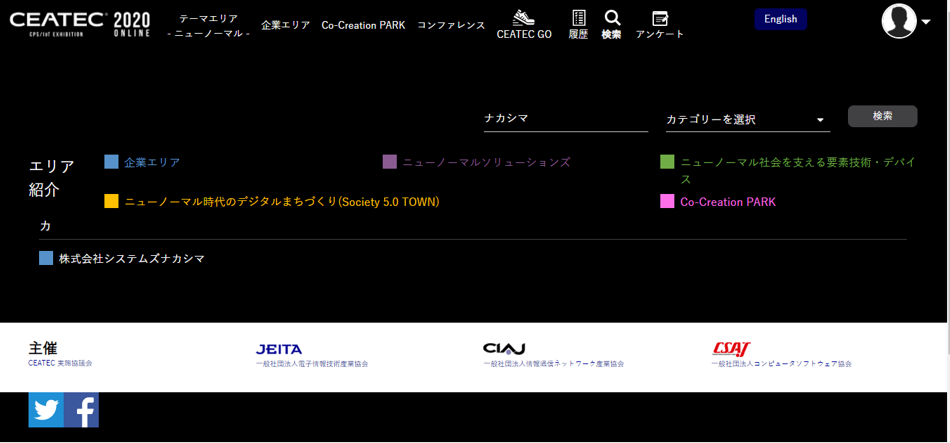Viewport: 950px width, 443px height.
Task: Click CEATEC 実施協議会 text
Action: pos(61,363)
